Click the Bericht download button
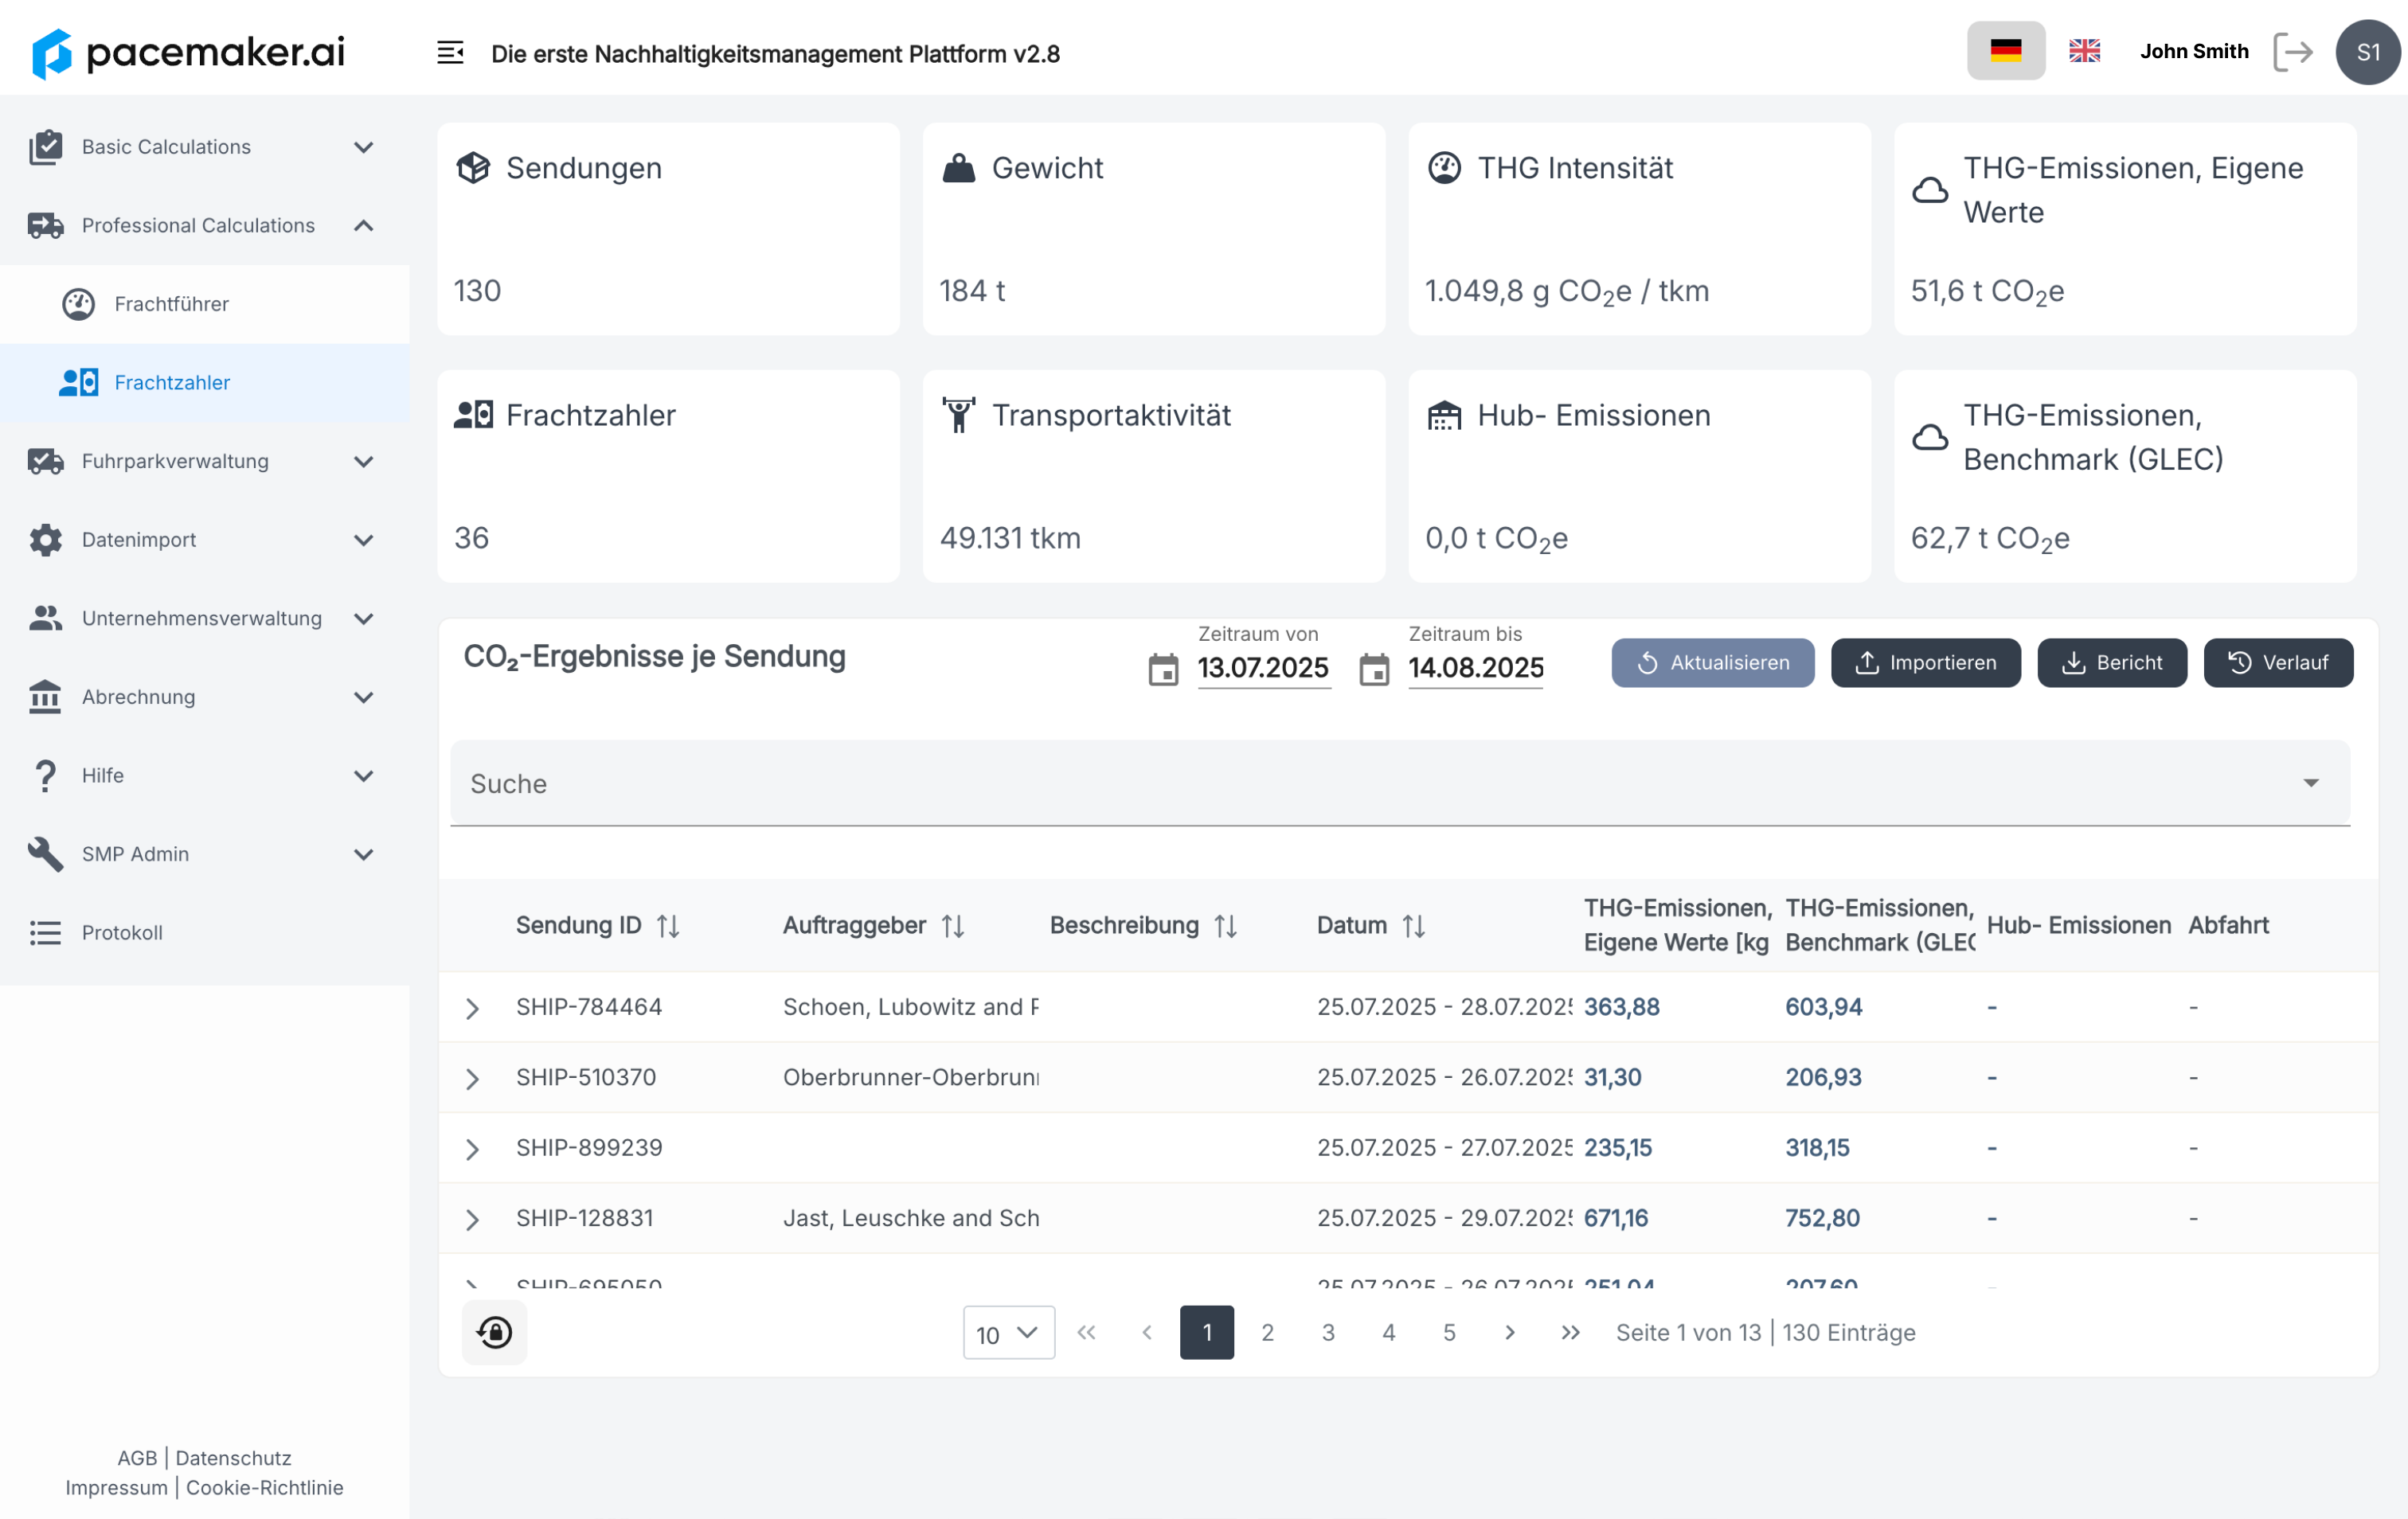2408x1519 pixels. point(2111,663)
